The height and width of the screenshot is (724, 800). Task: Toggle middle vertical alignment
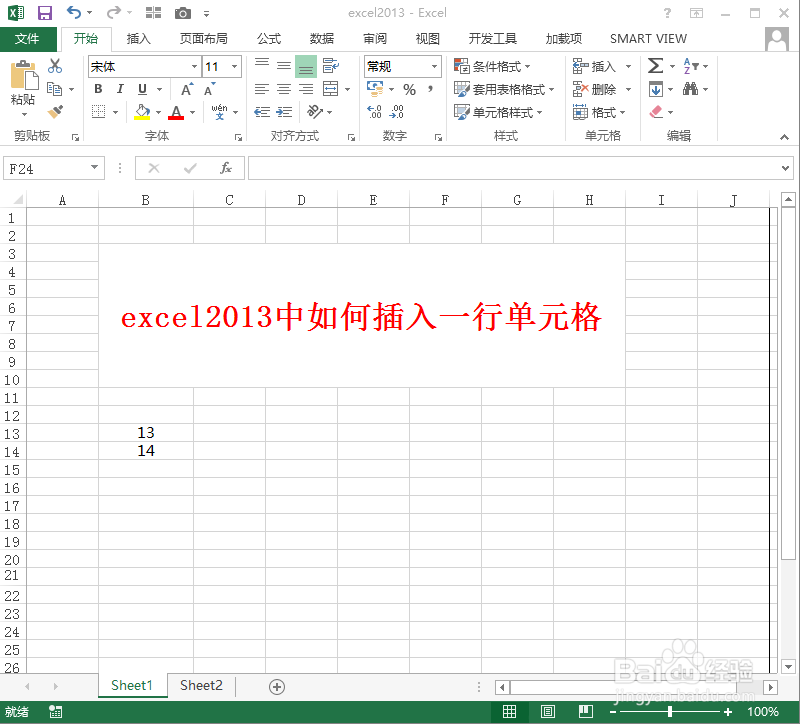(x=284, y=66)
